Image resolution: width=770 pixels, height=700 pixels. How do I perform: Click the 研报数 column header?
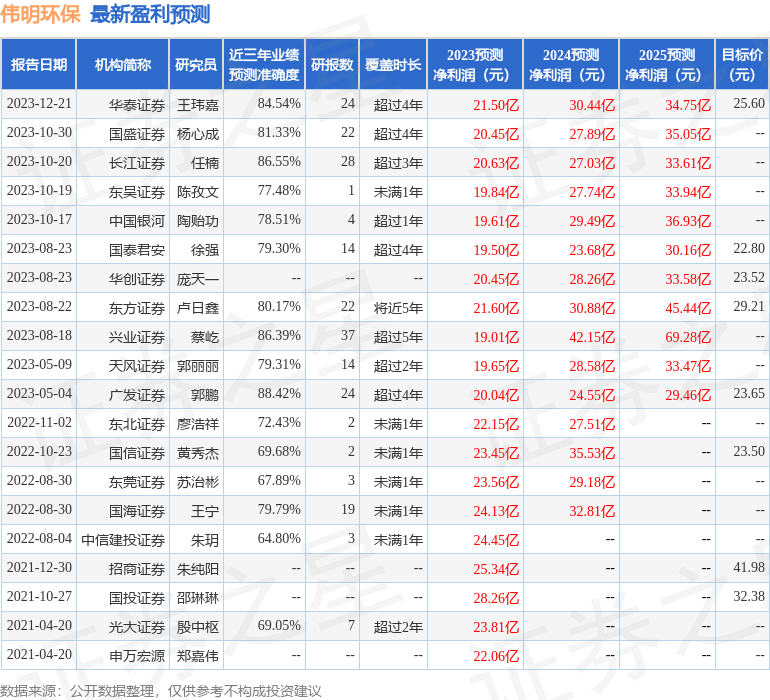point(332,64)
